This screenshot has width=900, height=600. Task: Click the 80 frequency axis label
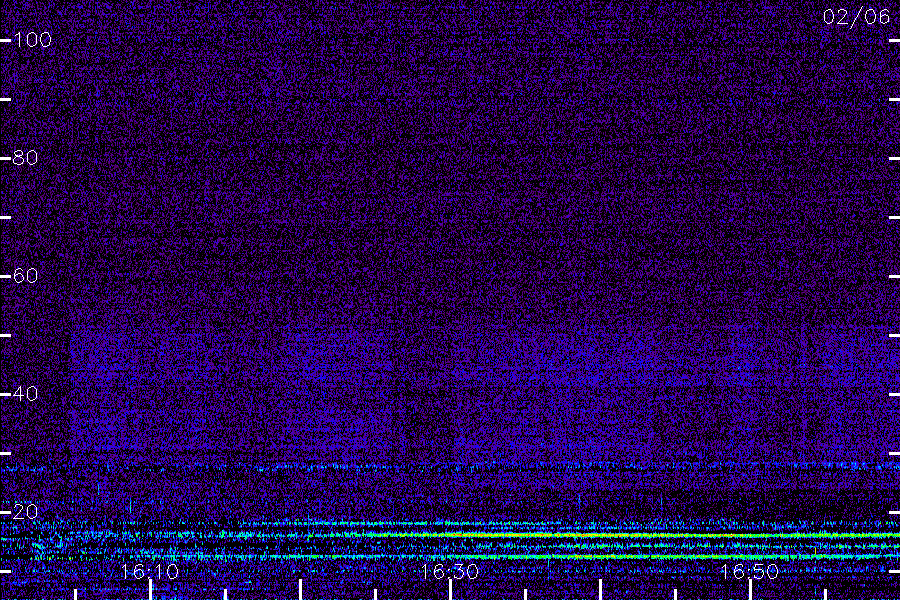pos(25,158)
